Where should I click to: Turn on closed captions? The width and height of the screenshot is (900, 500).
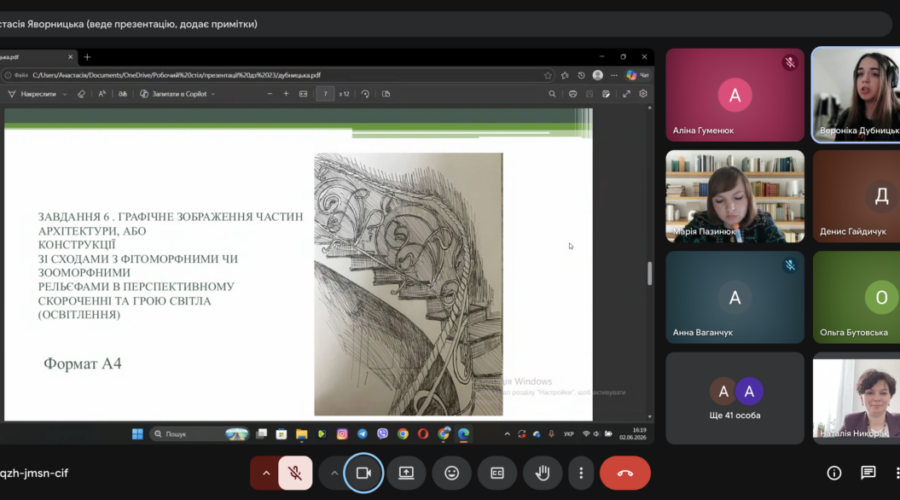point(497,473)
